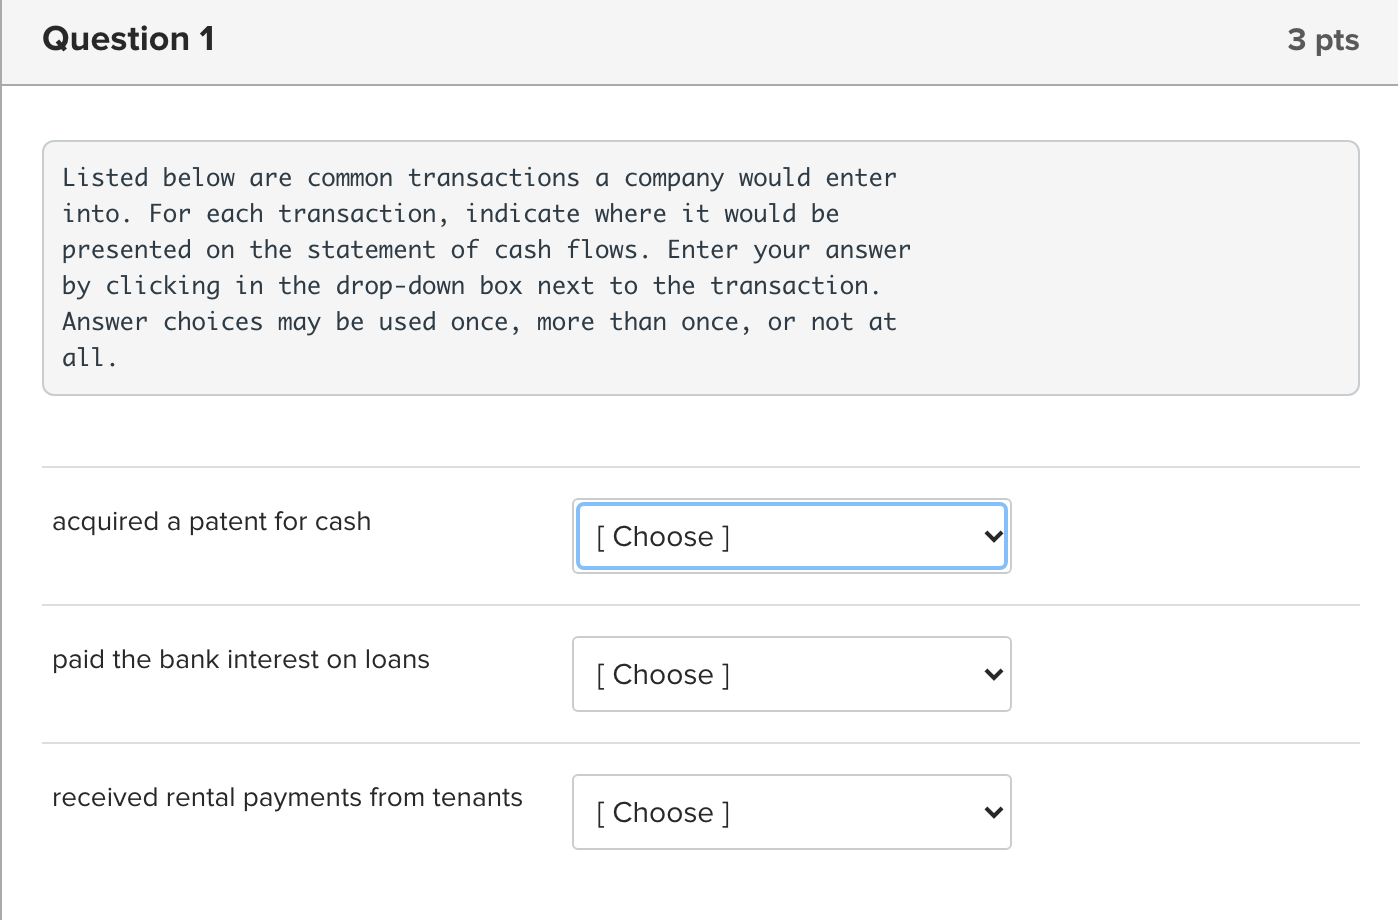Click the Question 1 heading
Viewport: 1398px width, 920px height.
click(x=128, y=39)
